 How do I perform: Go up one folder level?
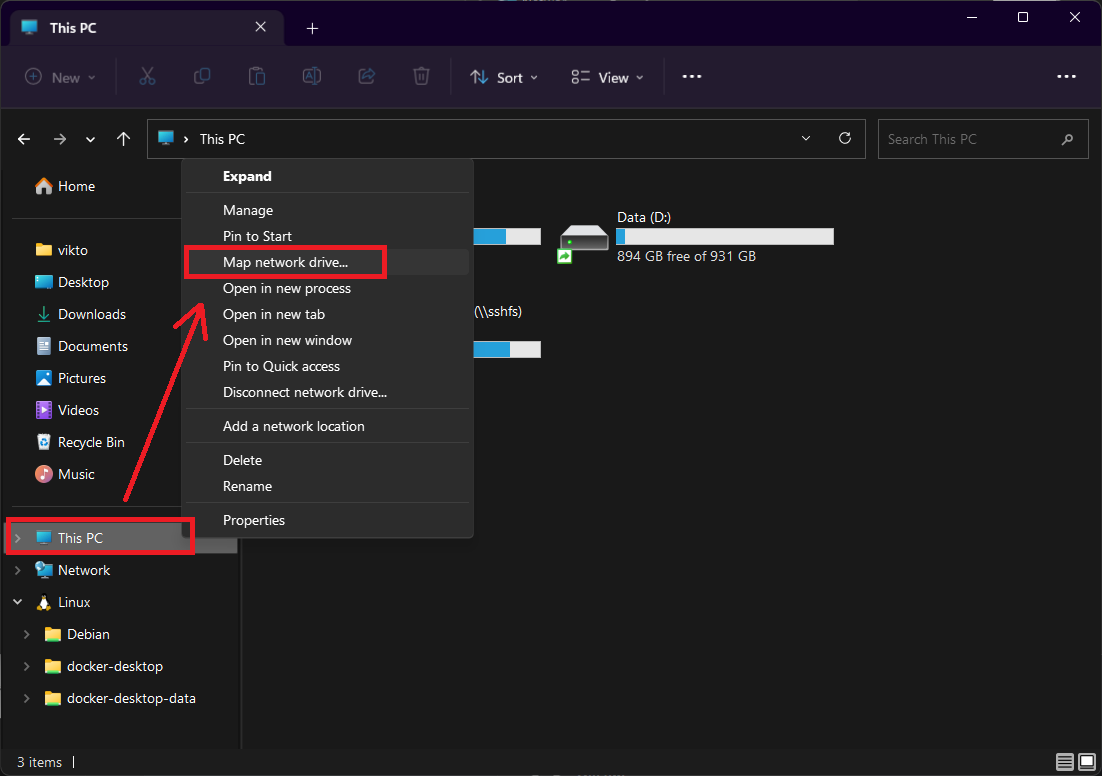pyautogui.click(x=124, y=139)
